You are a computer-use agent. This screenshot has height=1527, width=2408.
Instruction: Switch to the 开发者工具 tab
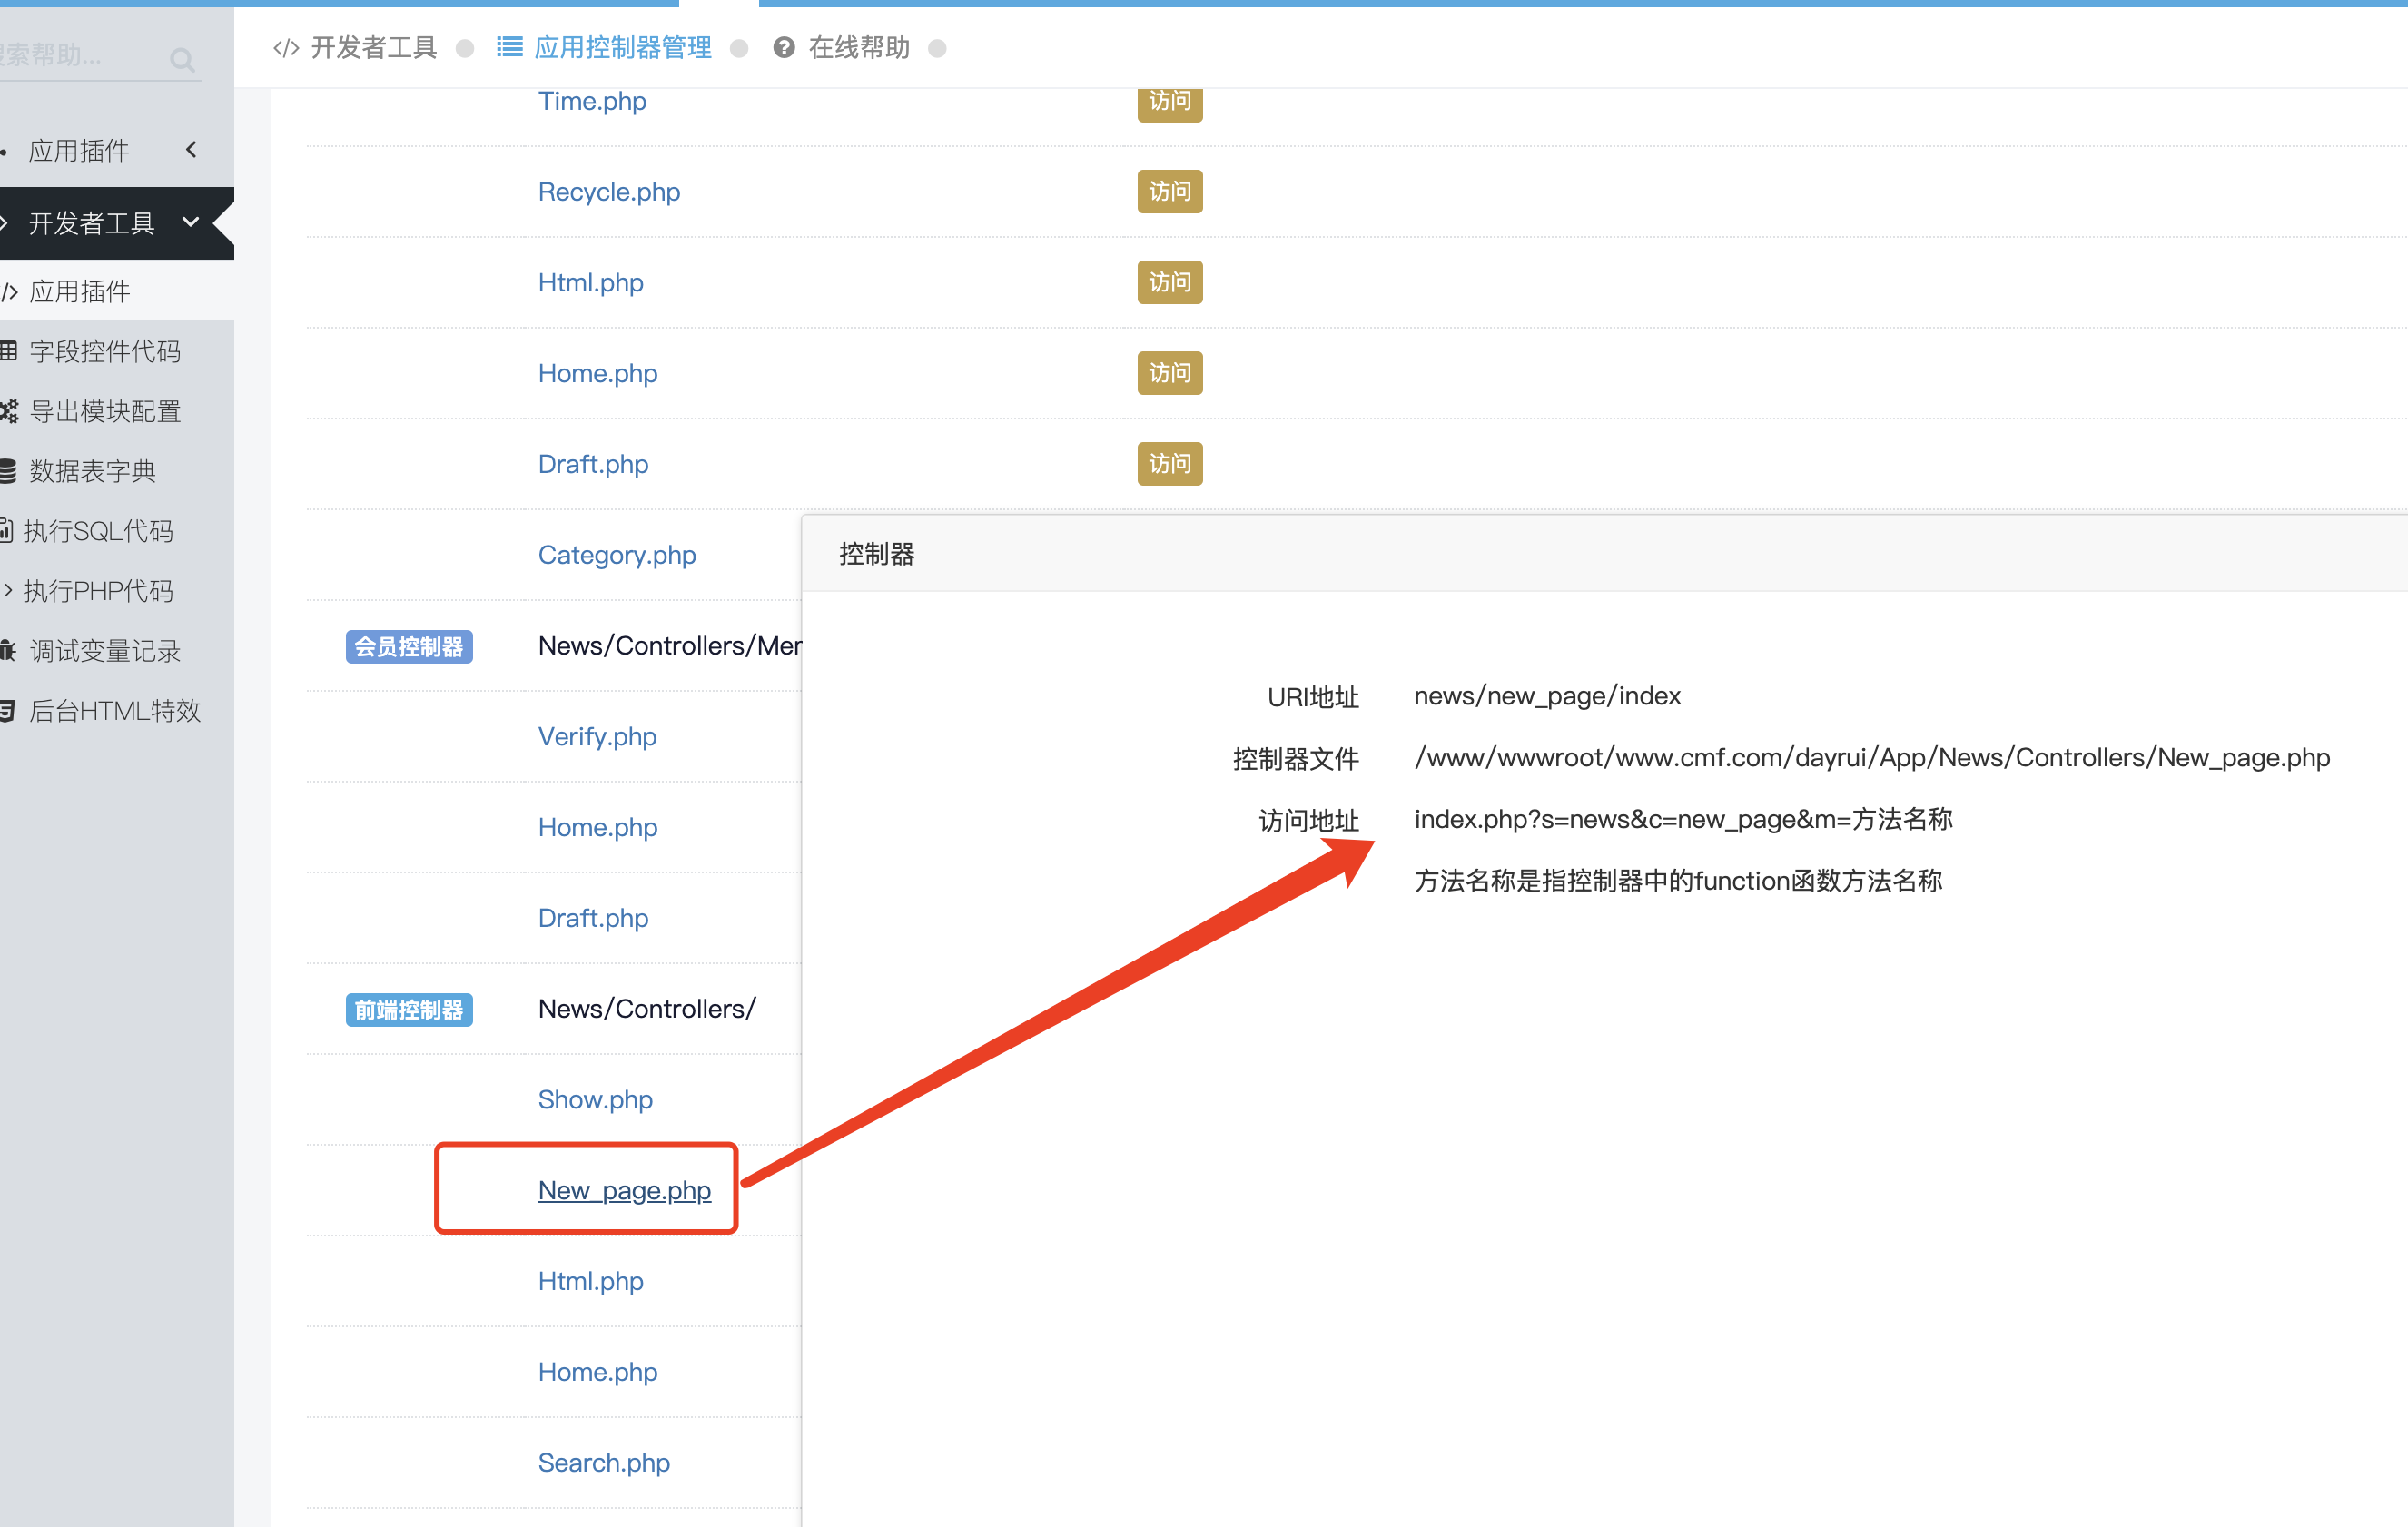[374, 48]
